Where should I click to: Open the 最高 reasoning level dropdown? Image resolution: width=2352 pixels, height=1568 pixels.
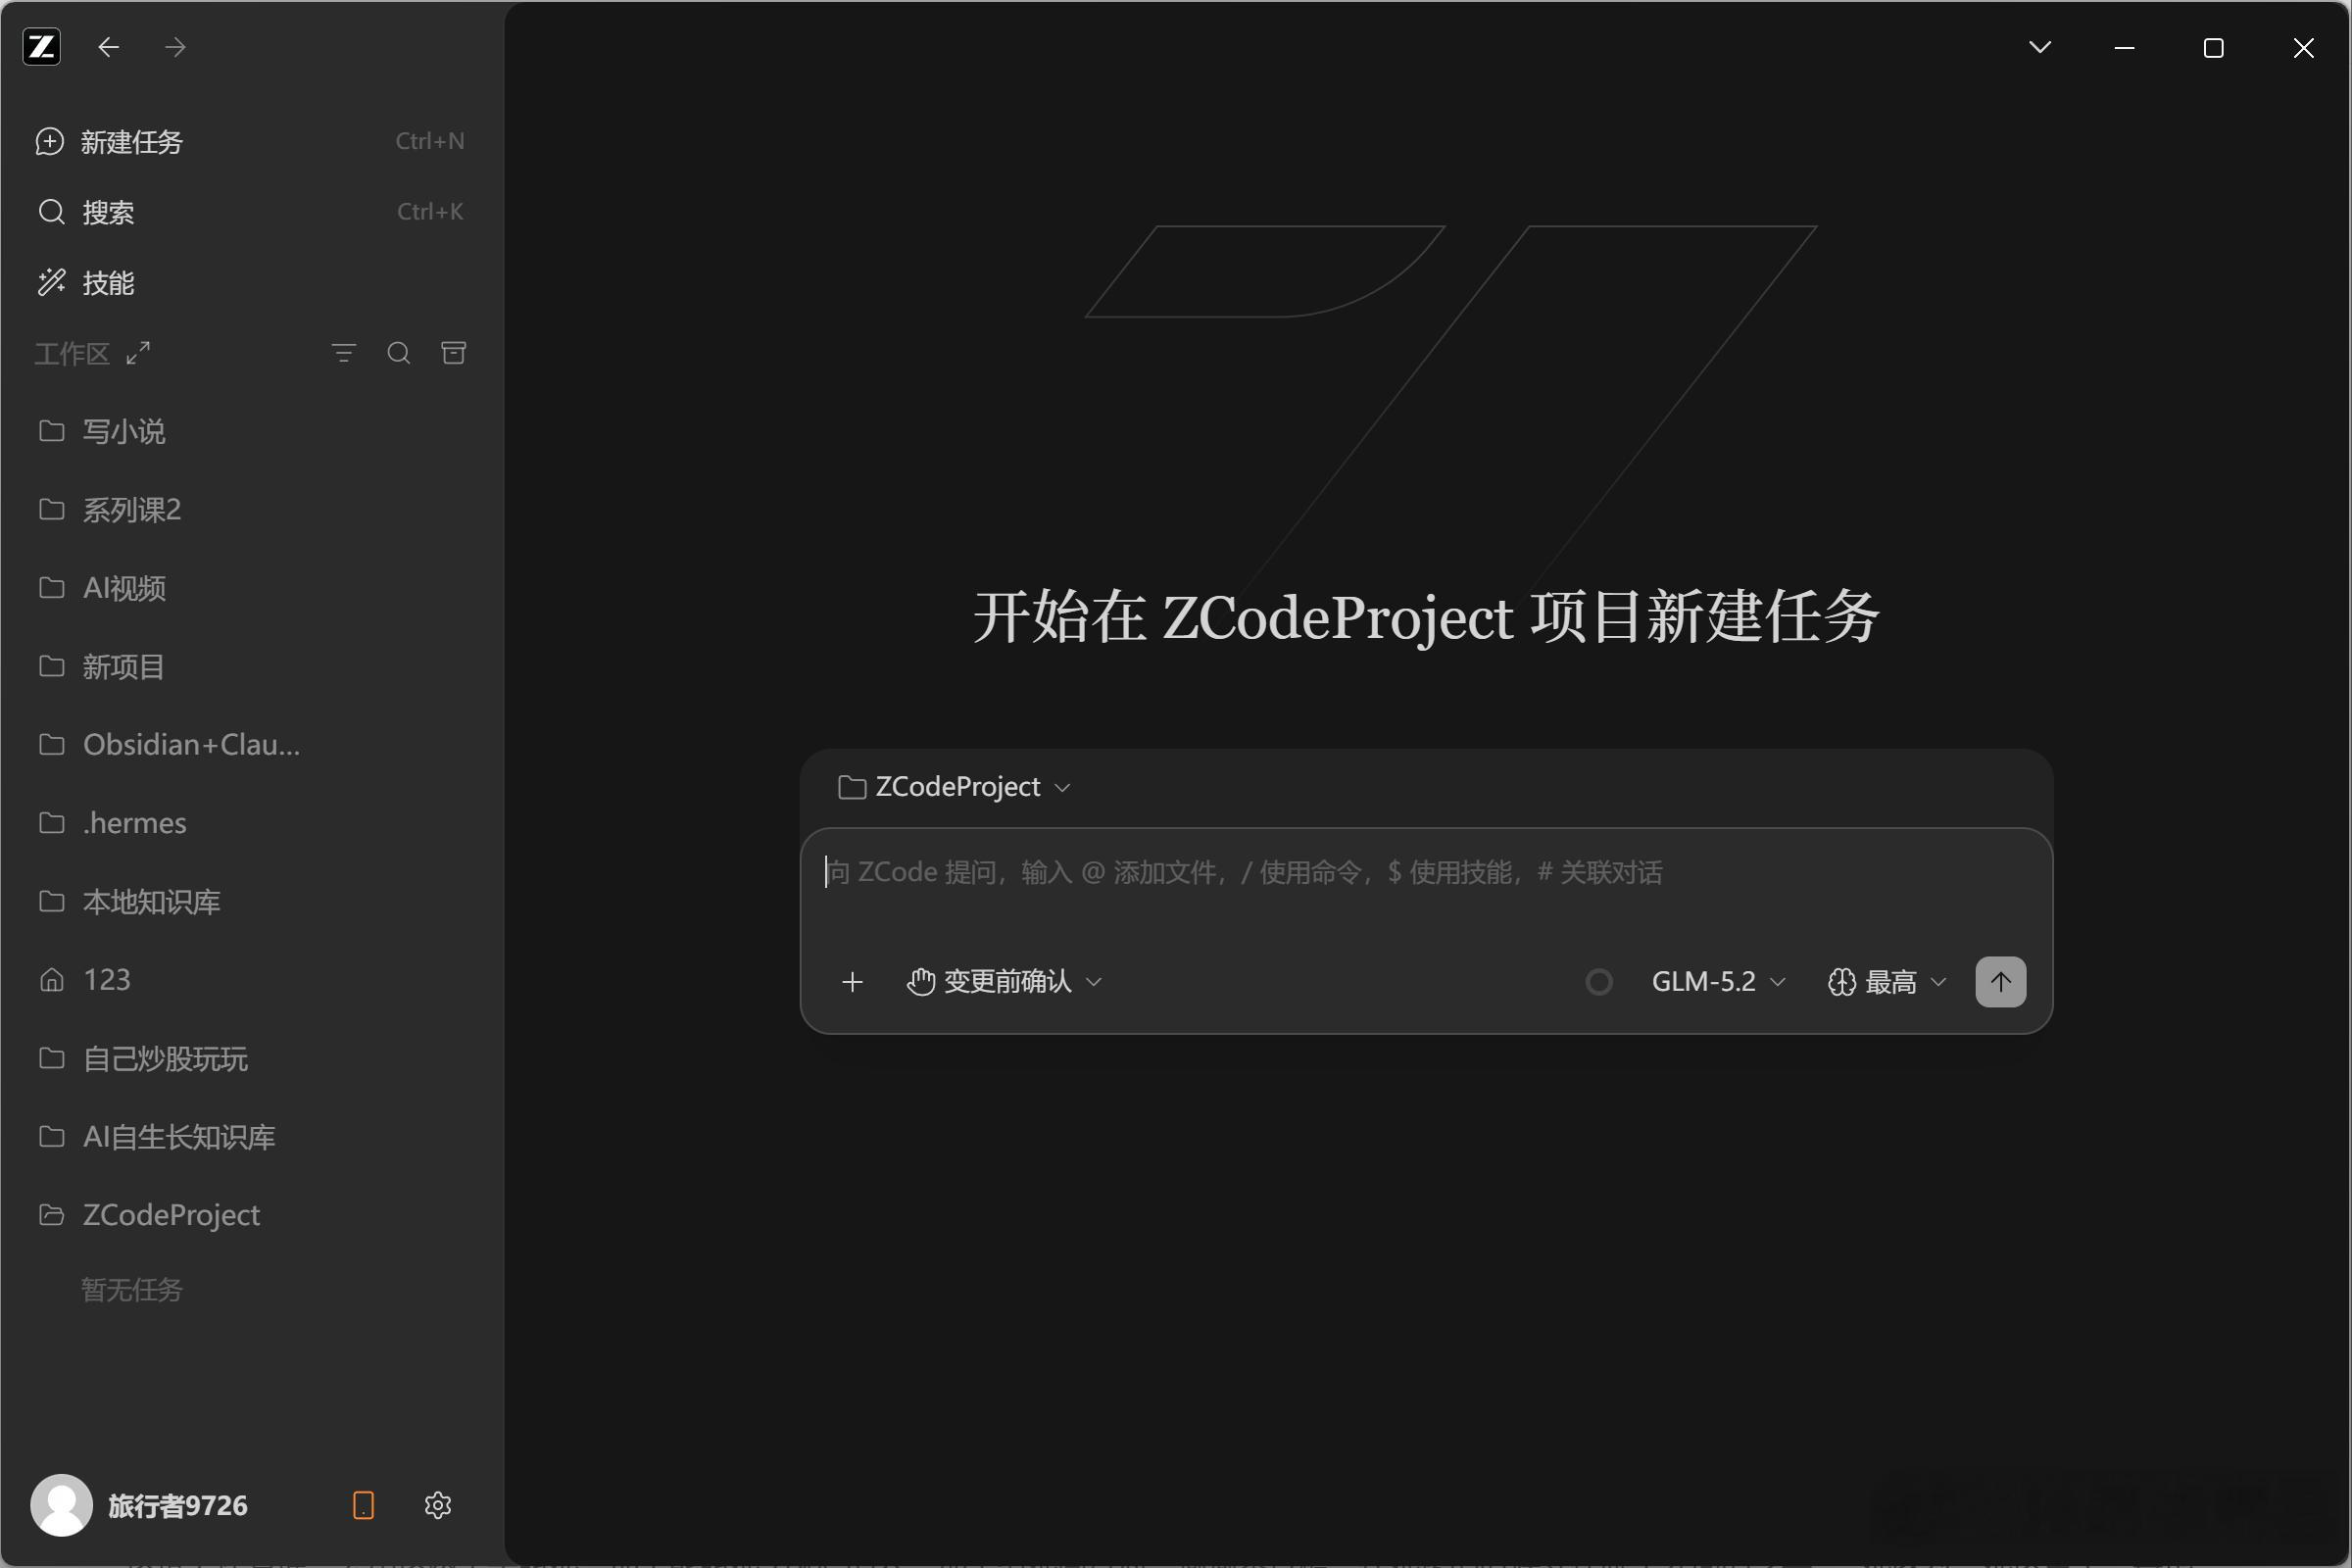click(x=1887, y=982)
